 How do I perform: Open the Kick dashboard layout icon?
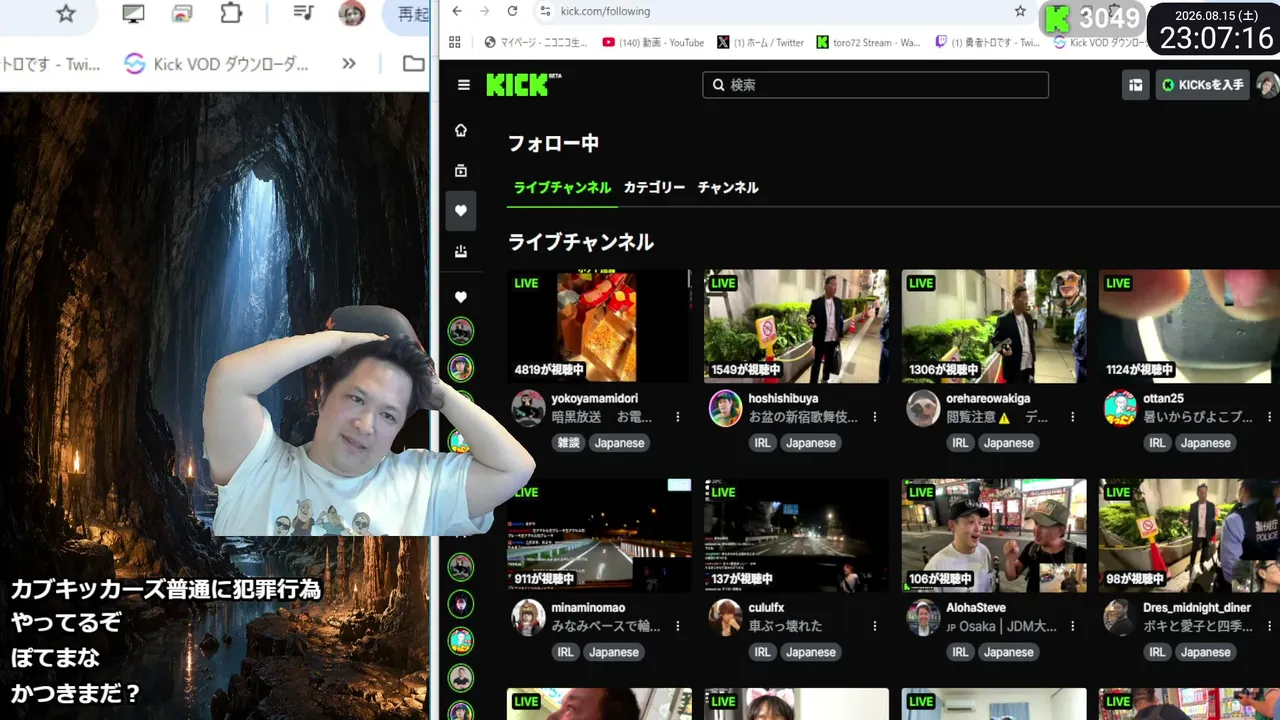[1135, 85]
